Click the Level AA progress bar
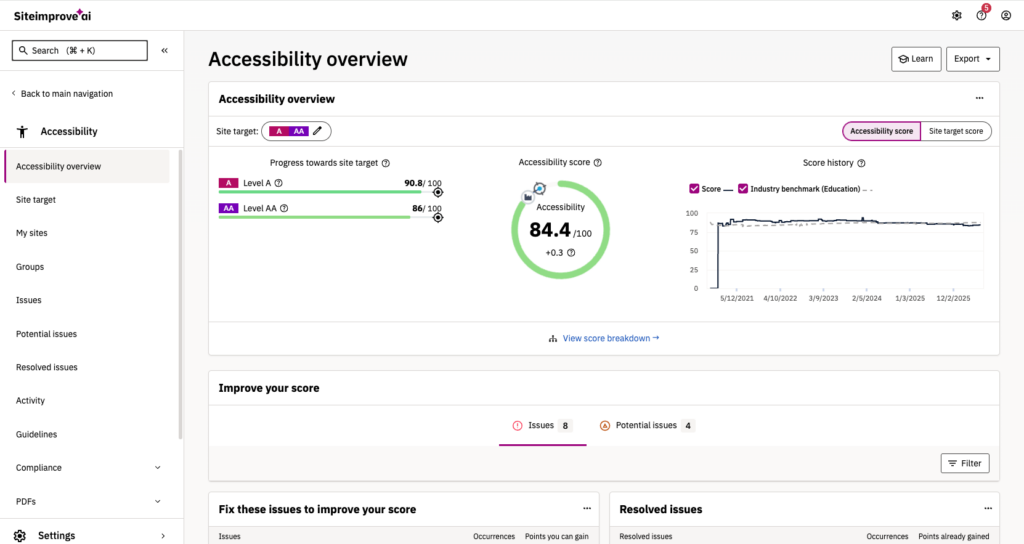 pos(330,217)
